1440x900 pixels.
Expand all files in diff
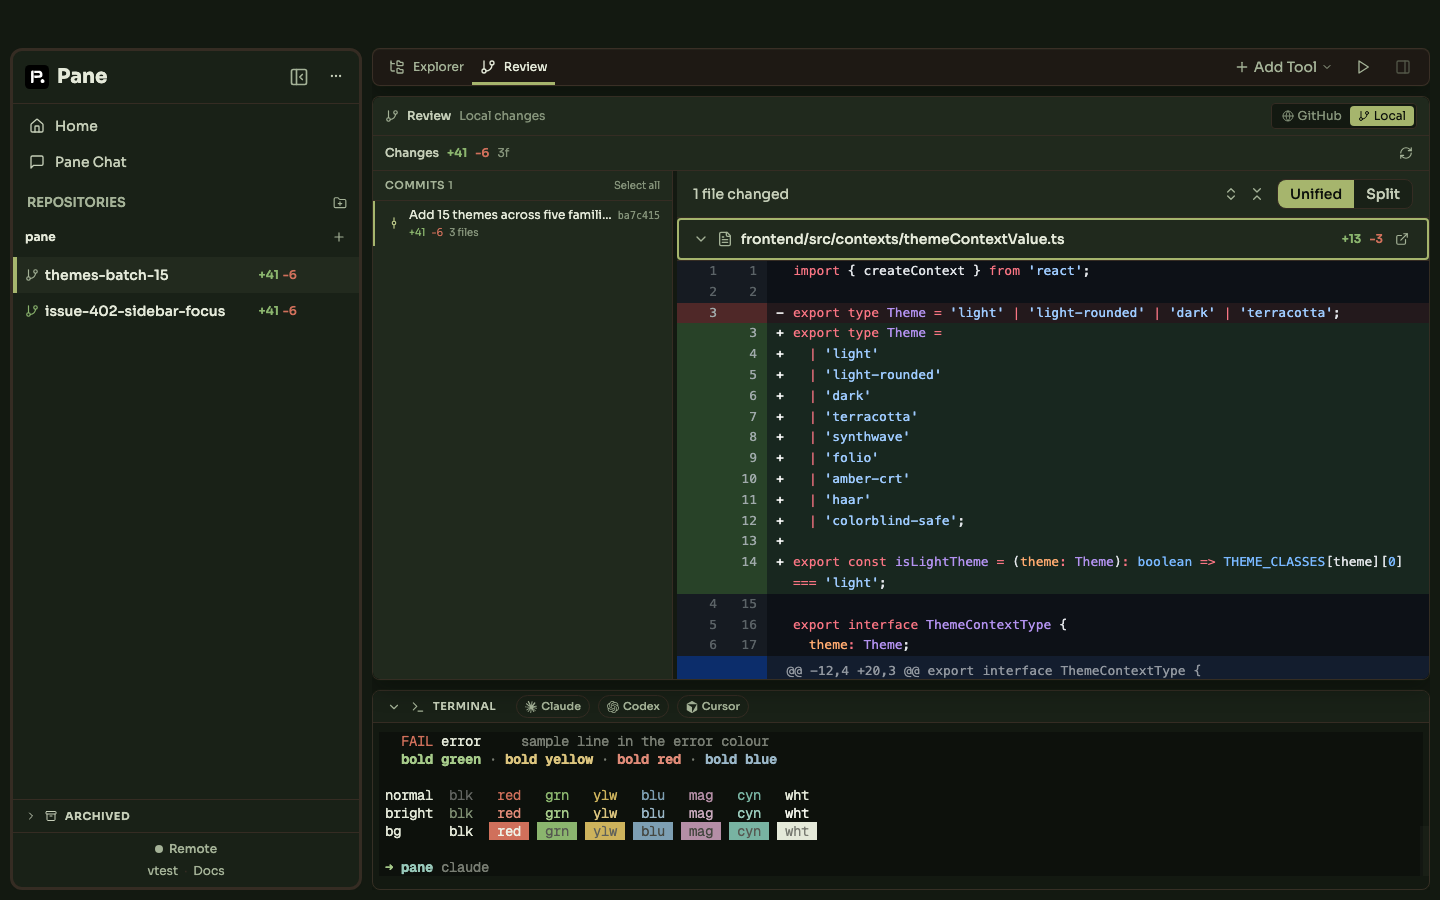pos(1231,194)
